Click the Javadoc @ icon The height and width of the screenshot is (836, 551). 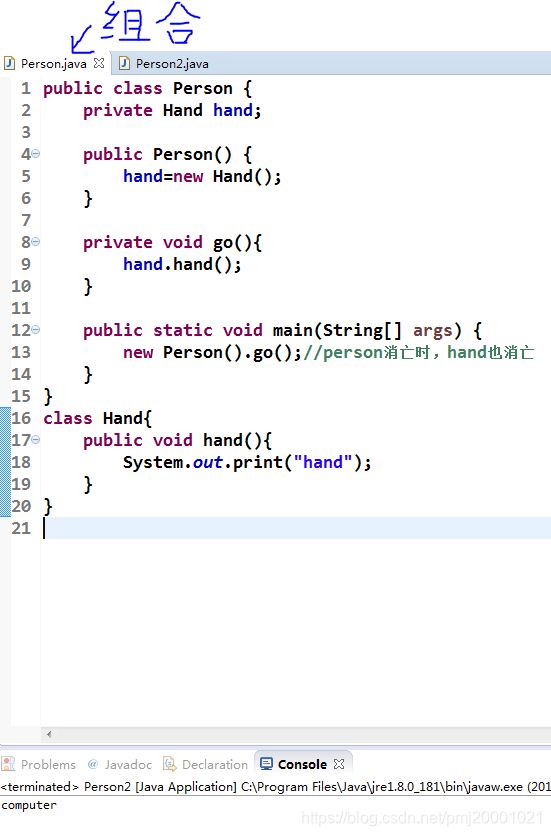coord(93,763)
